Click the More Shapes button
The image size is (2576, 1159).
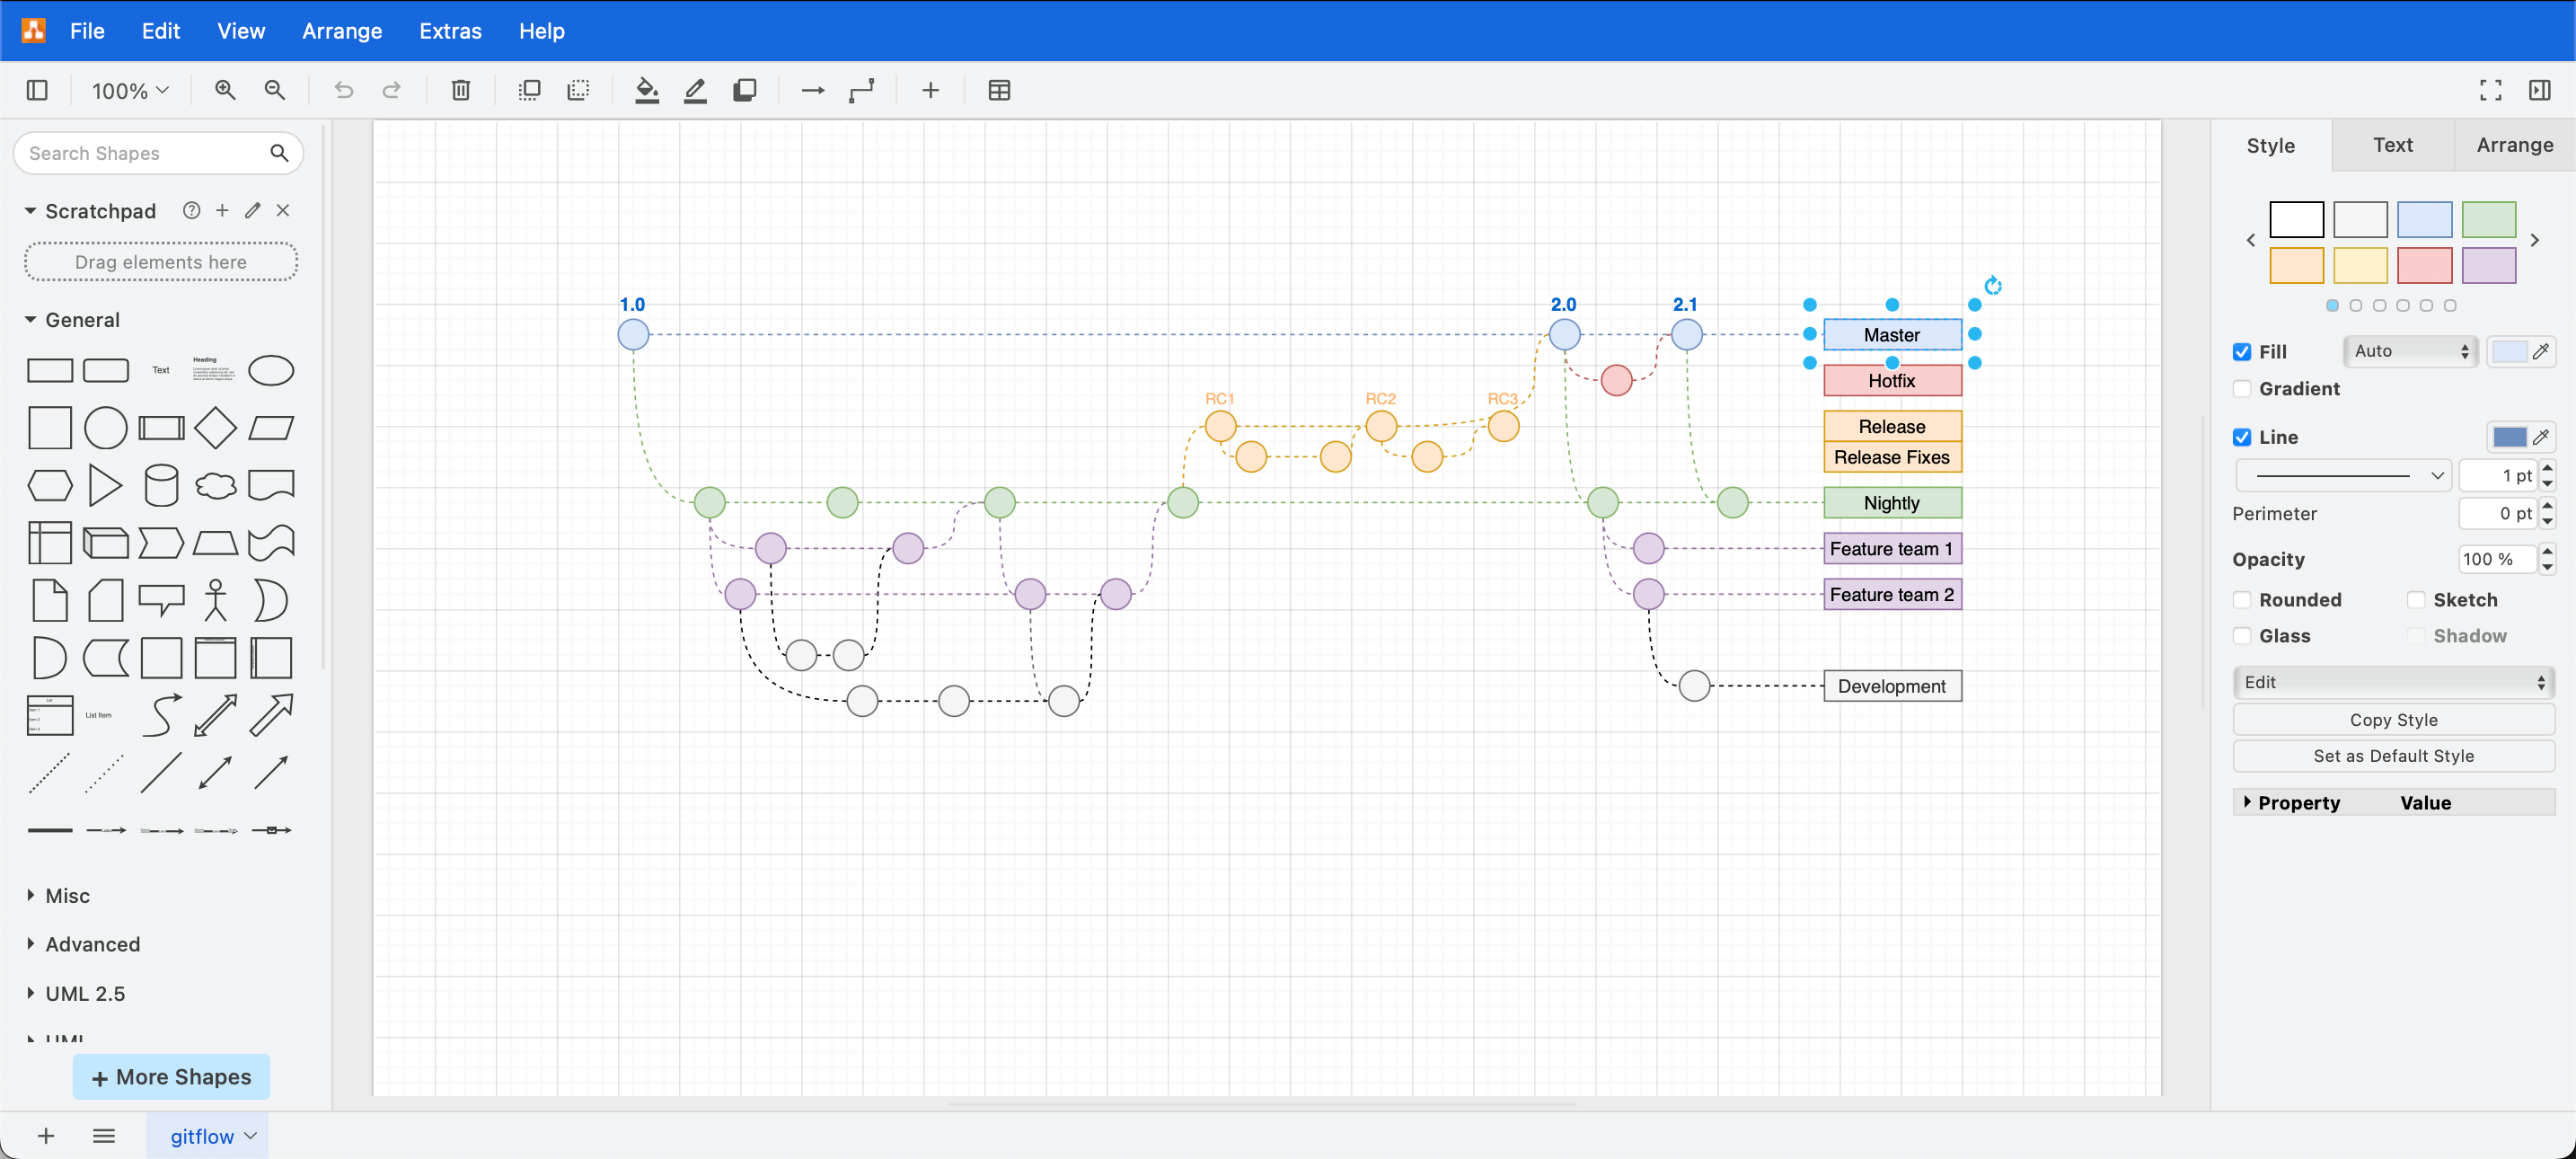pos(171,1077)
